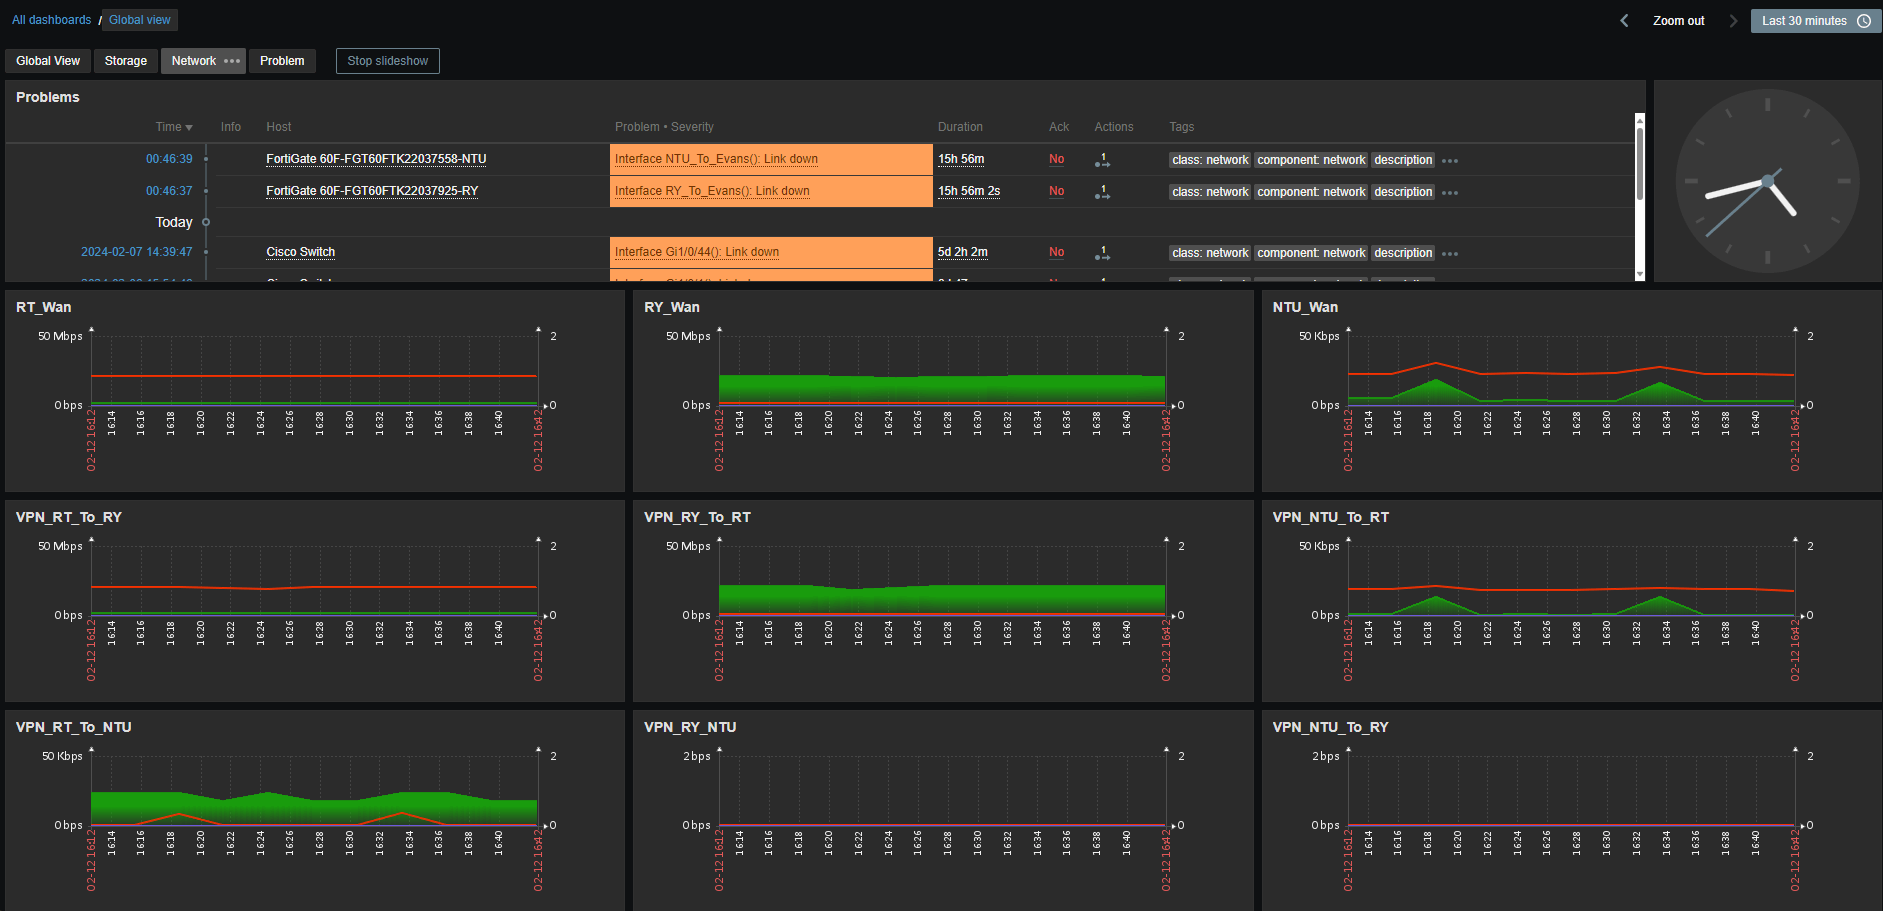Open the Last 30 minutes time selector
This screenshot has width=1883, height=911.
1815,21
